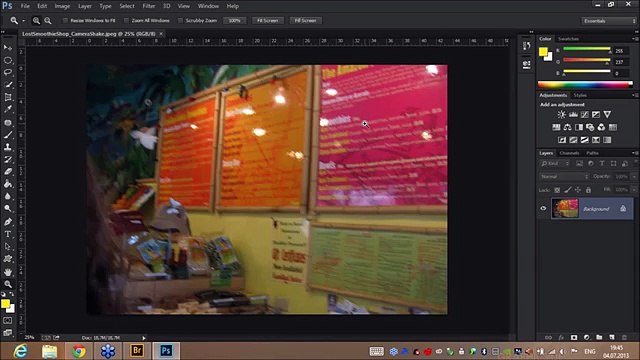Select the Quick Selection tool
640x360 pixels.
(8, 85)
